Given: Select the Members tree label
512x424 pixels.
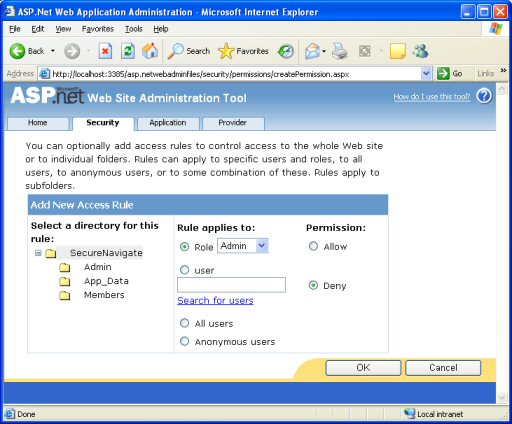Looking at the screenshot, I should point(104,295).
